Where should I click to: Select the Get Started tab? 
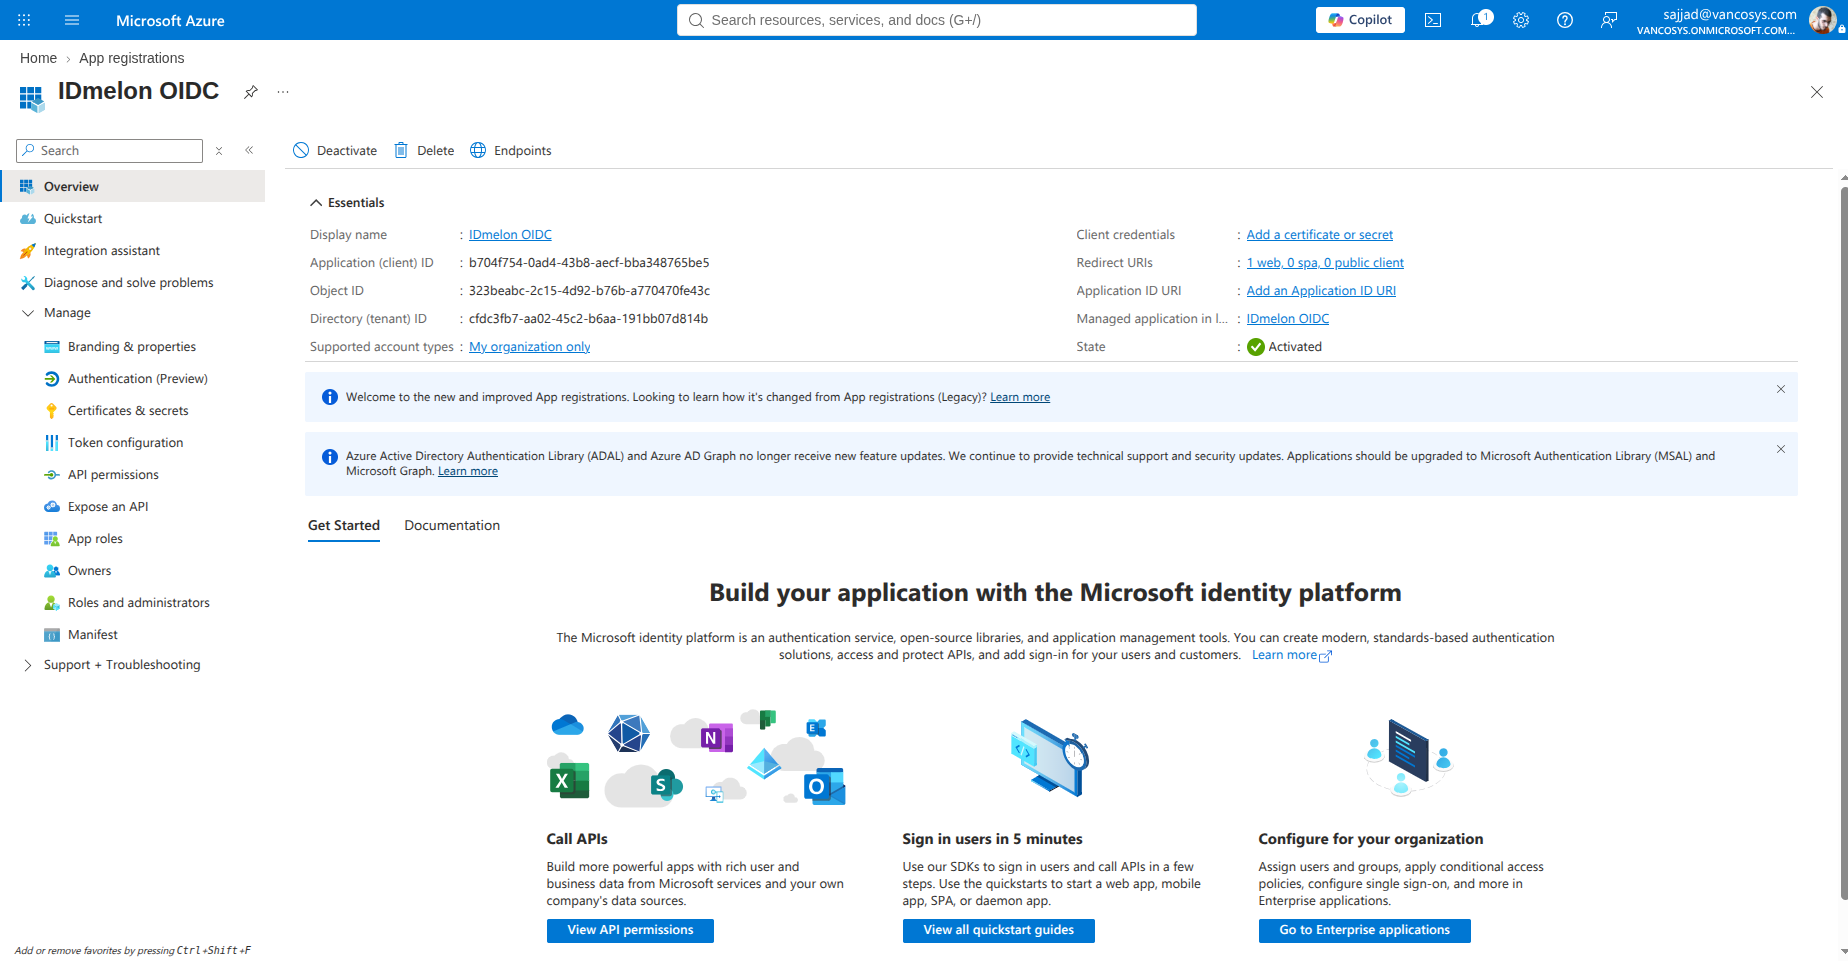coord(344,526)
